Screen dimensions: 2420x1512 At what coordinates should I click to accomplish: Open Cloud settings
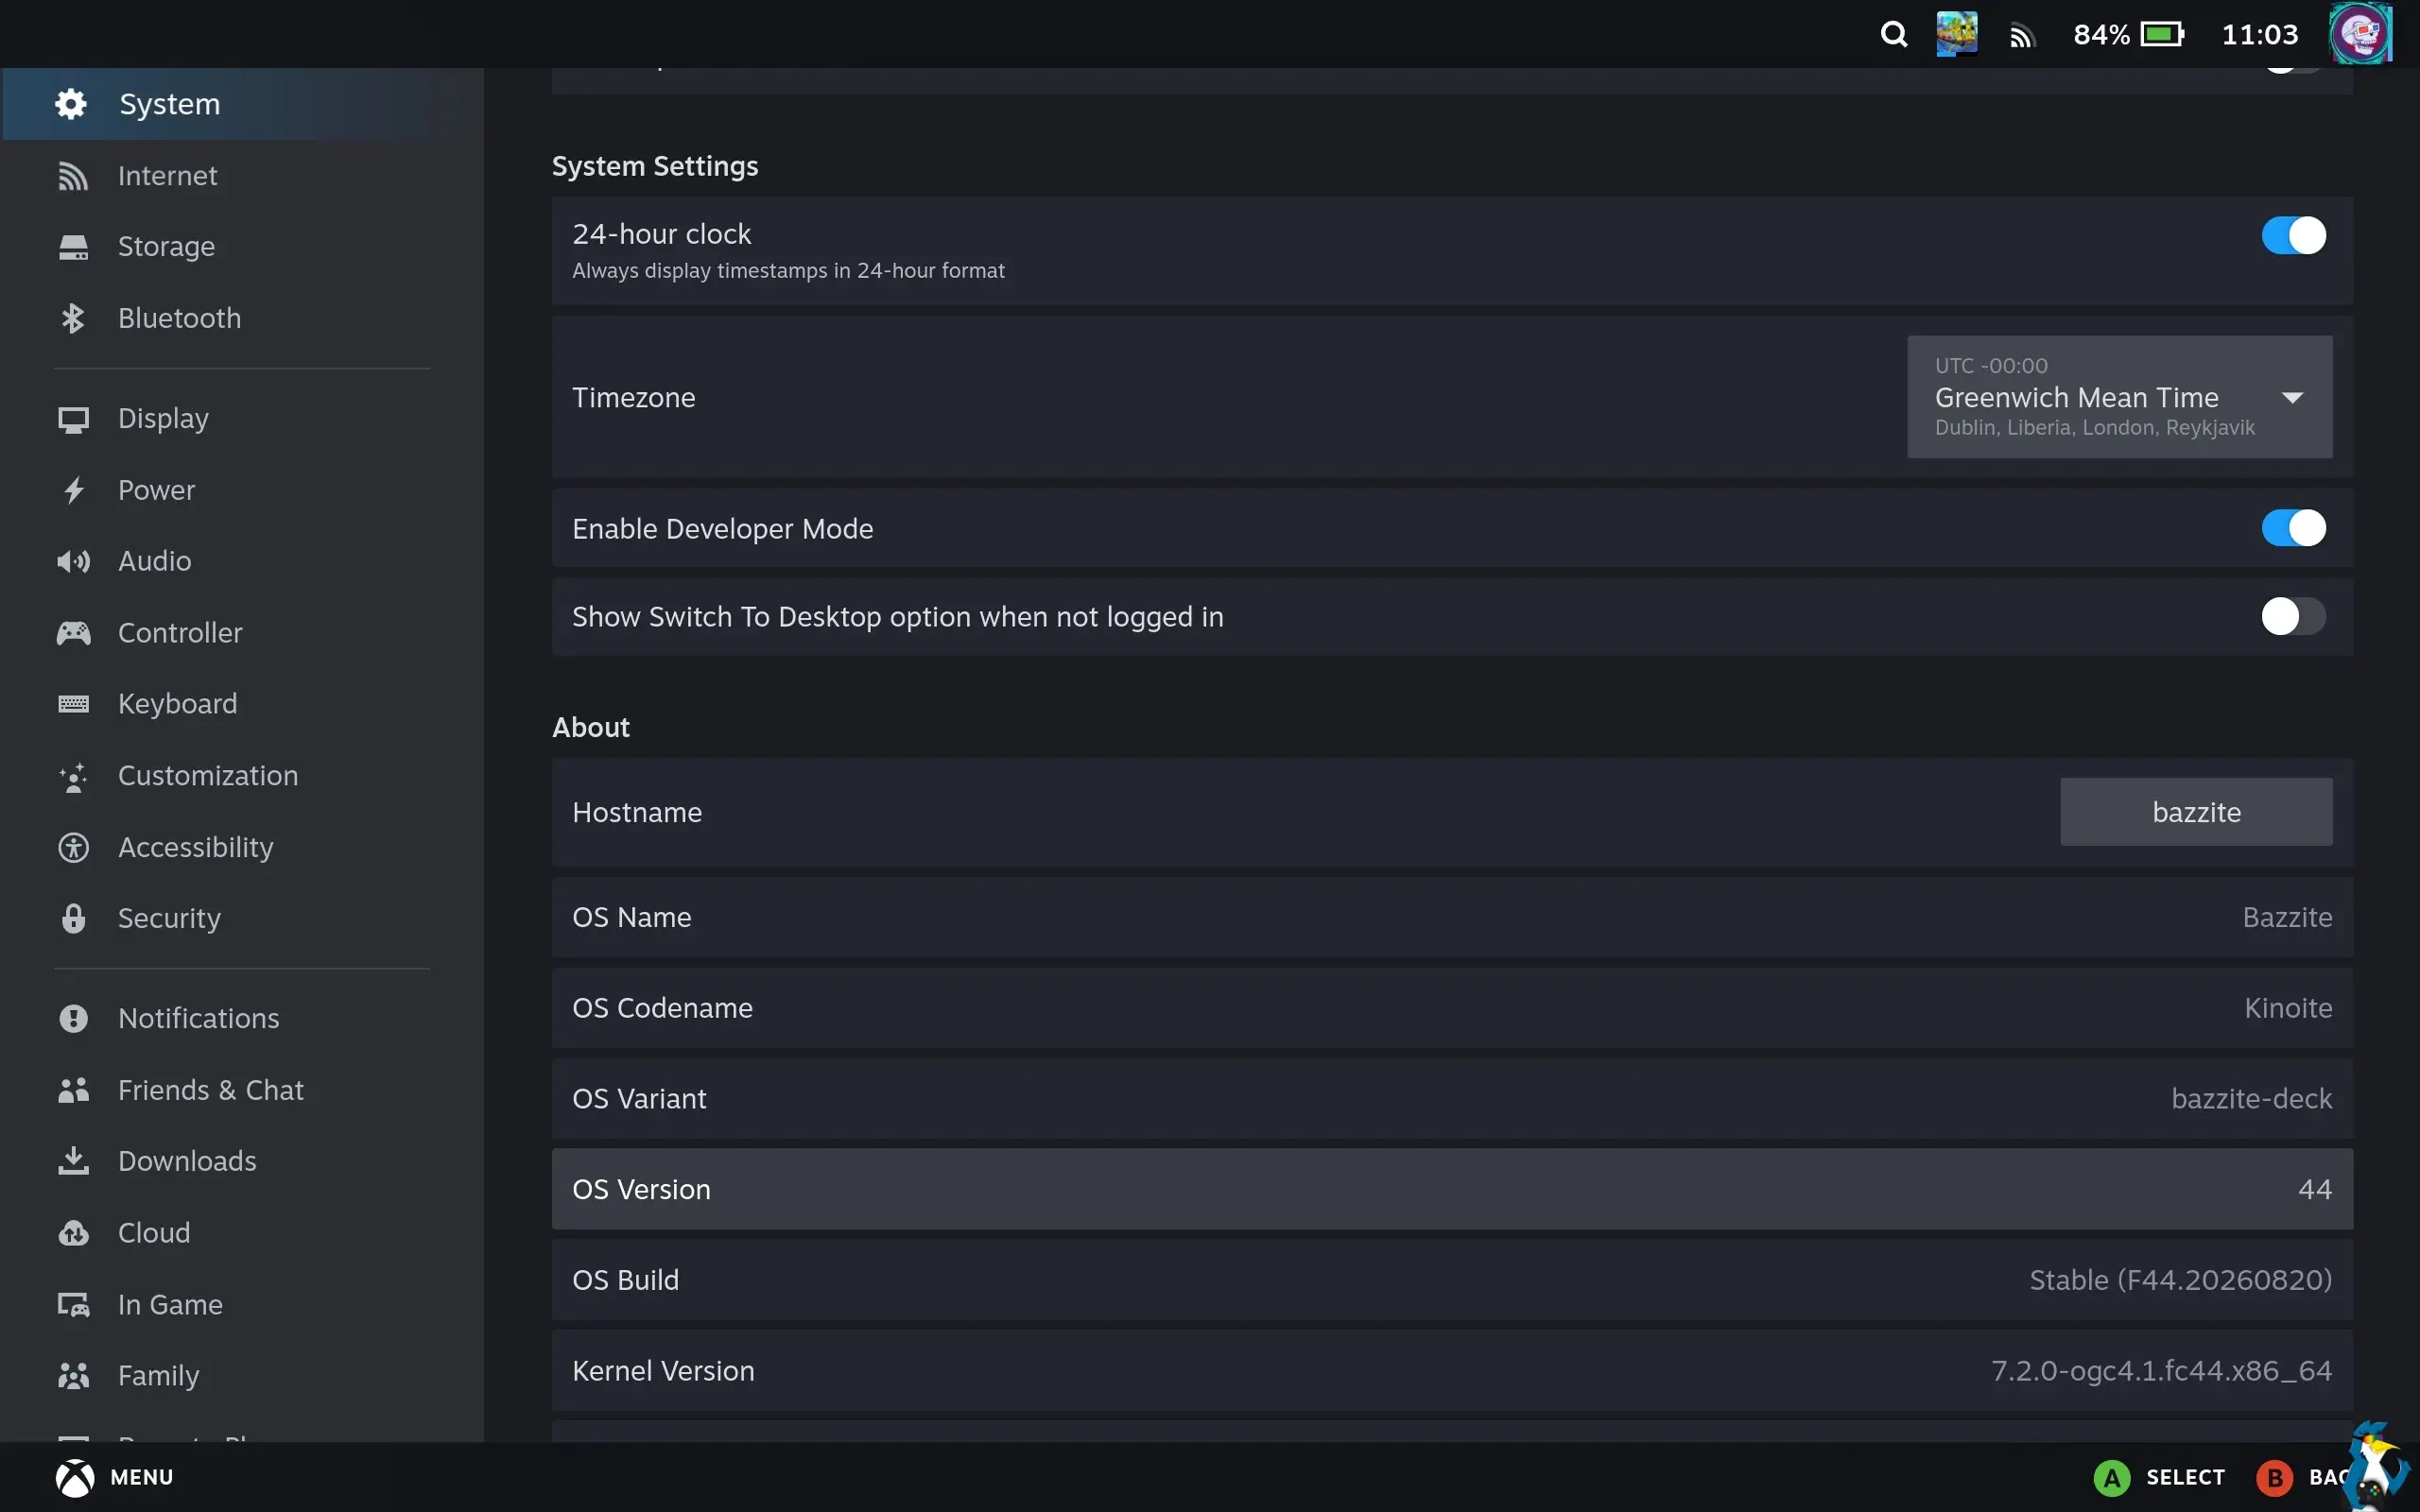[x=242, y=1233]
